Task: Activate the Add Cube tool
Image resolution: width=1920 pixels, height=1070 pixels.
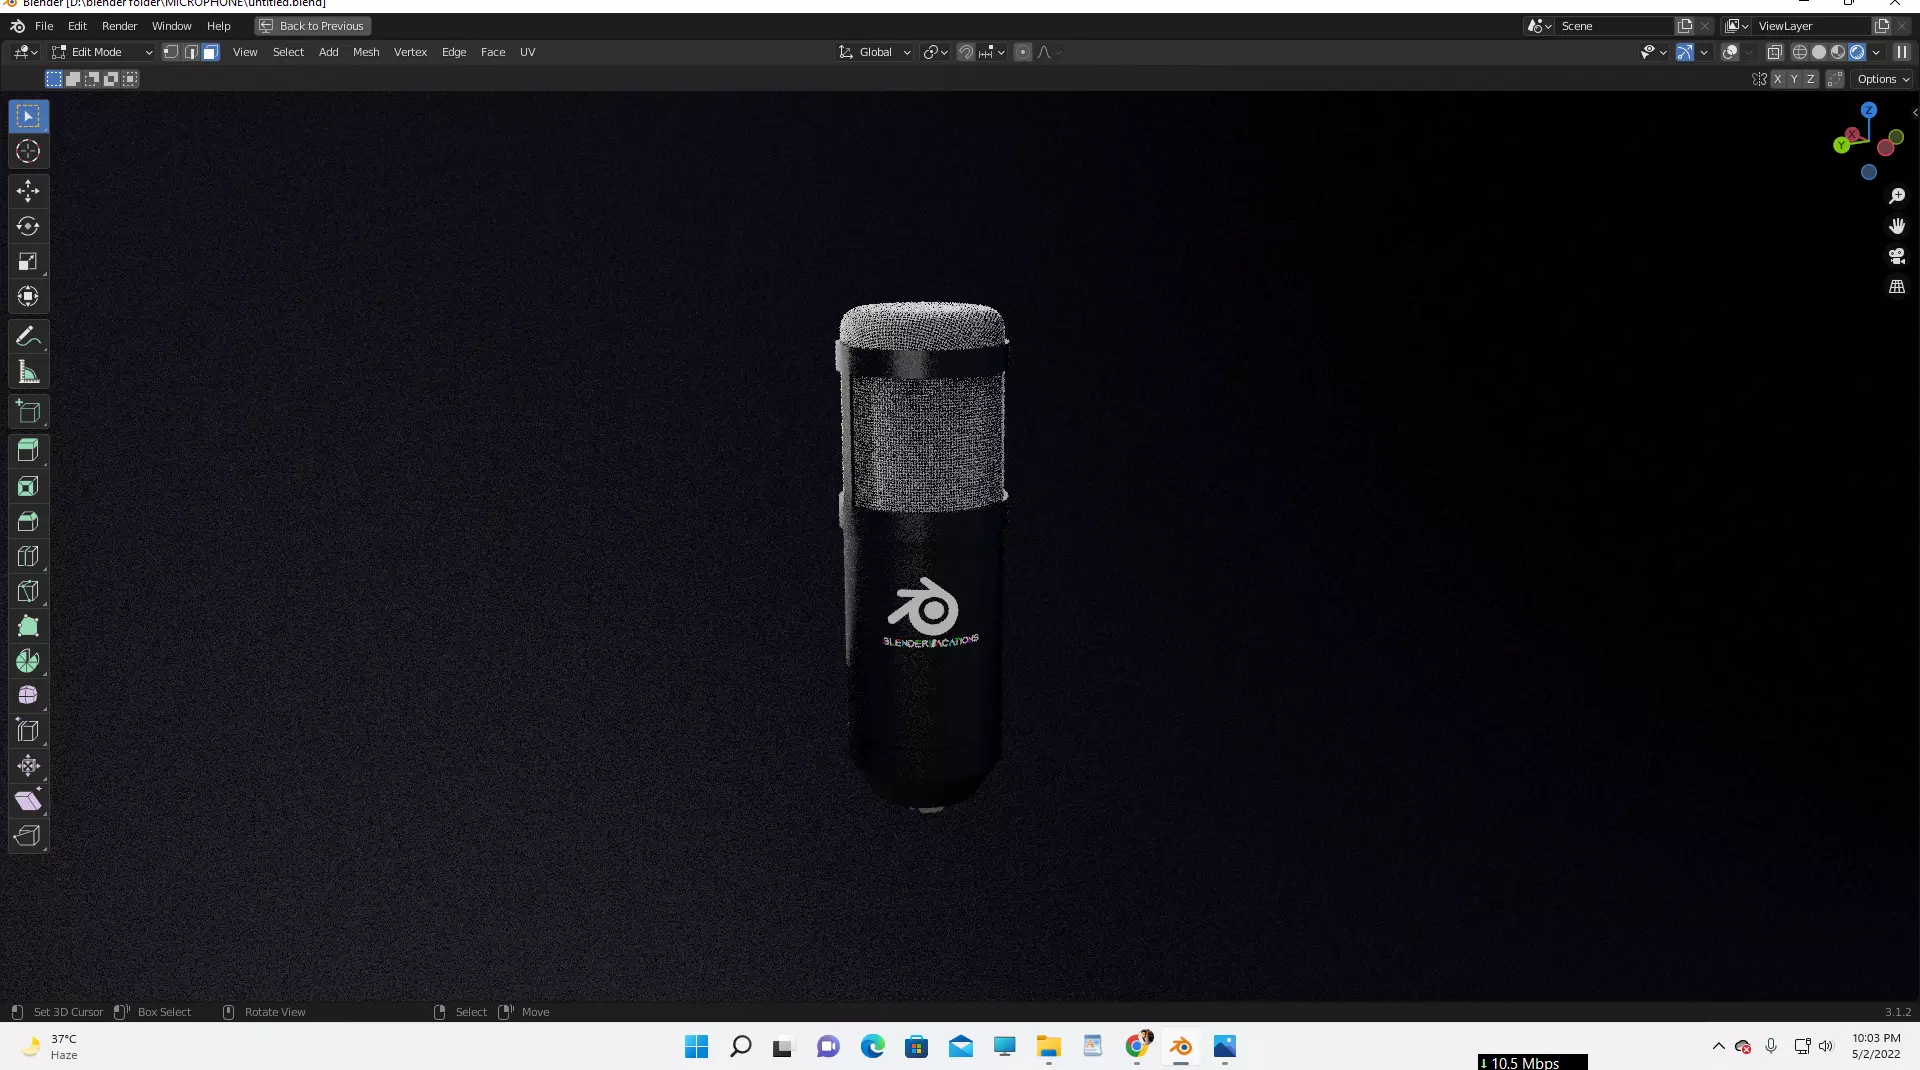Action: (x=28, y=411)
